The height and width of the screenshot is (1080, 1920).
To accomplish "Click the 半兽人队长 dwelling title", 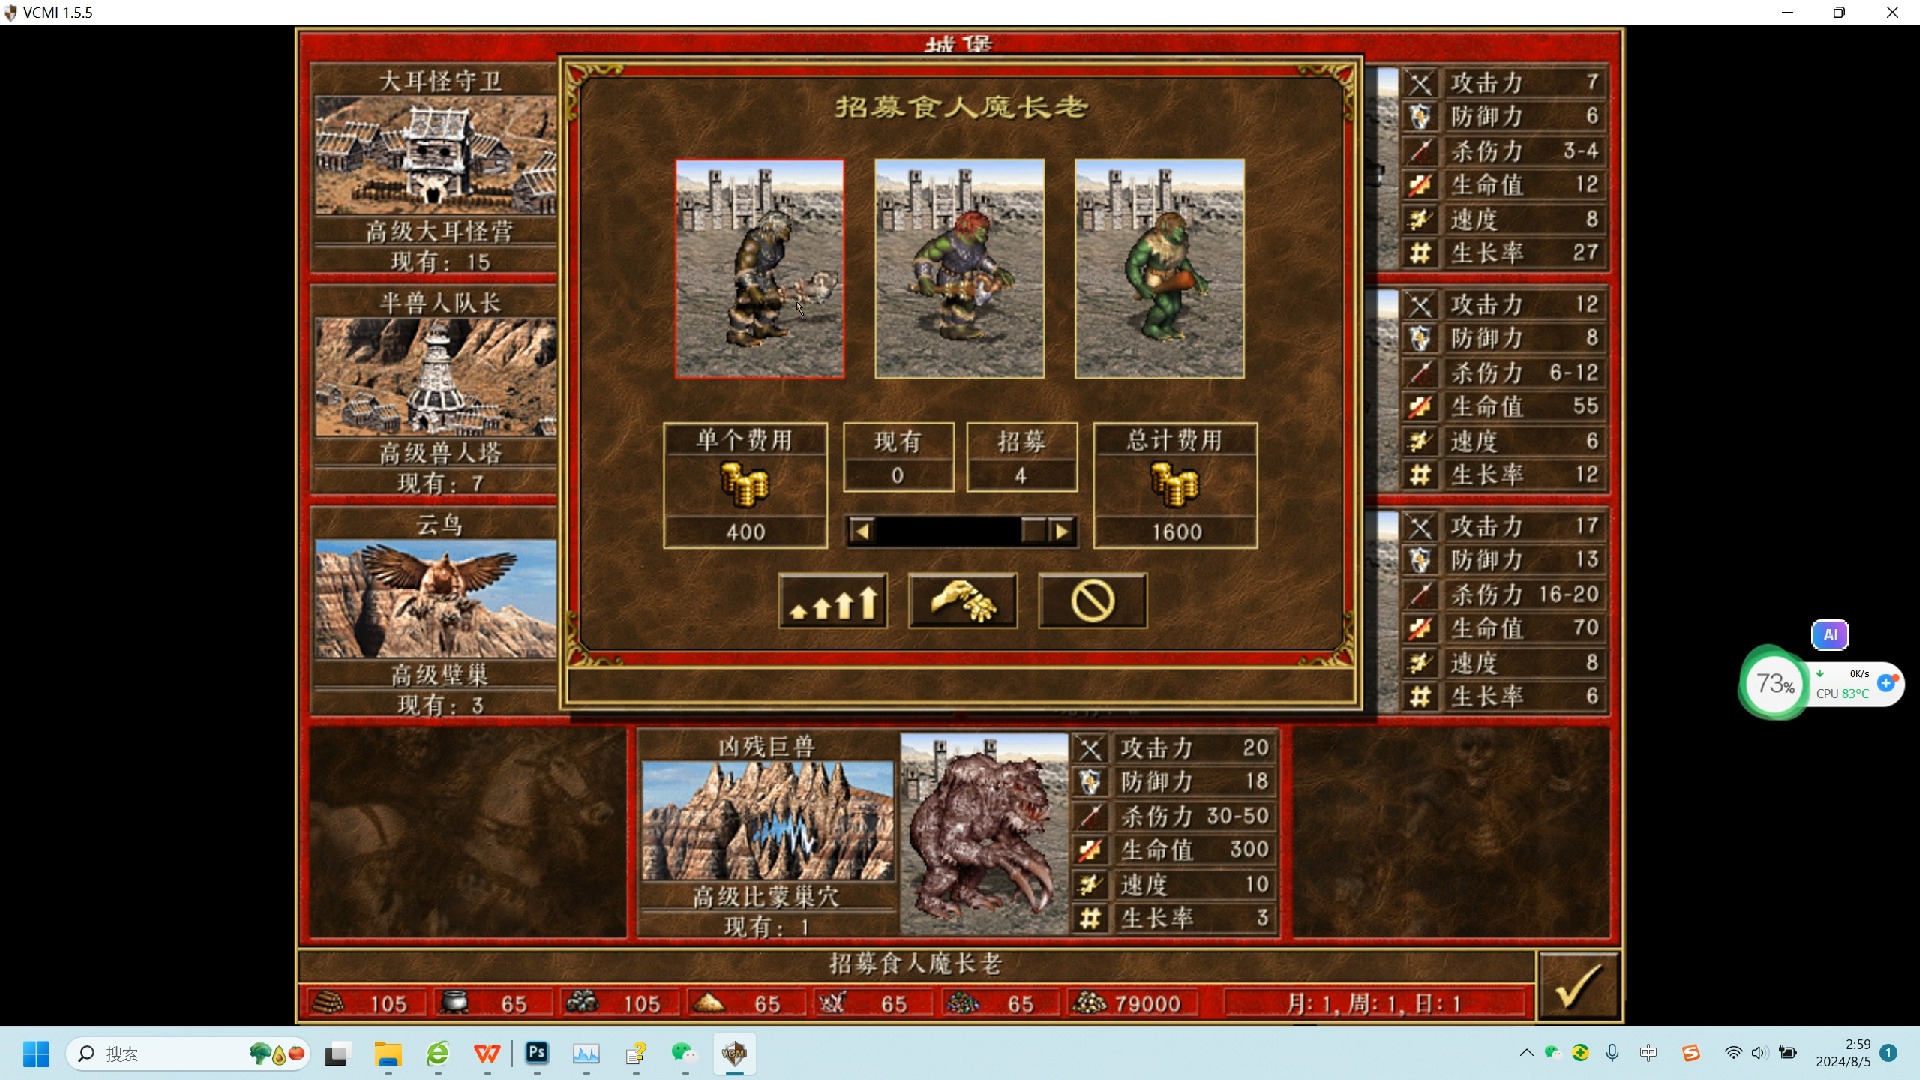I will [x=440, y=302].
